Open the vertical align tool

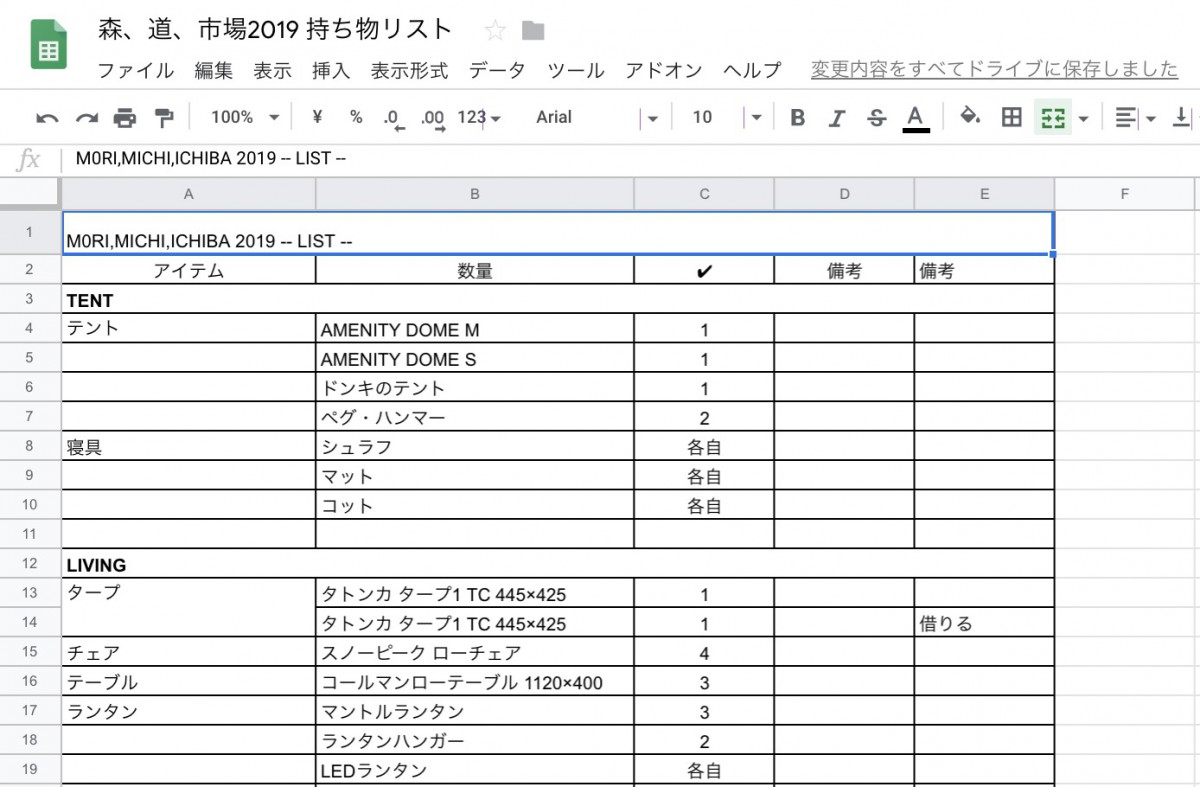(1182, 118)
